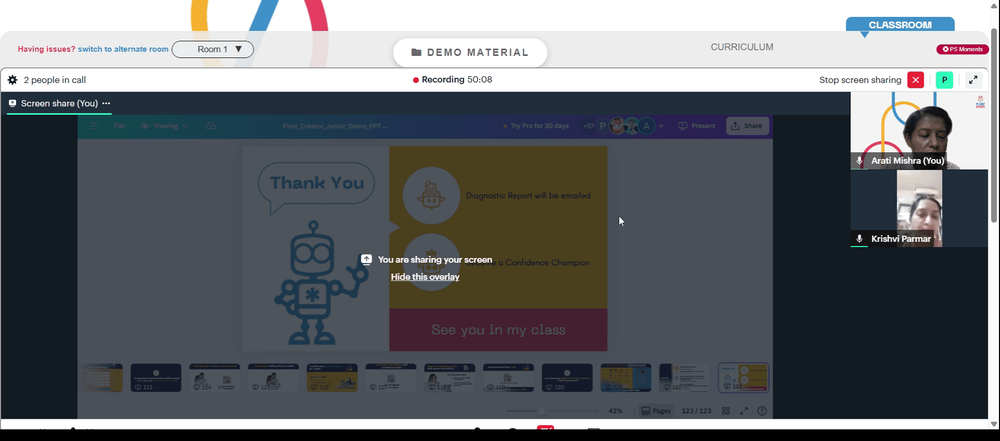
Task: Toggle the Pages button
Action: pos(656,411)
